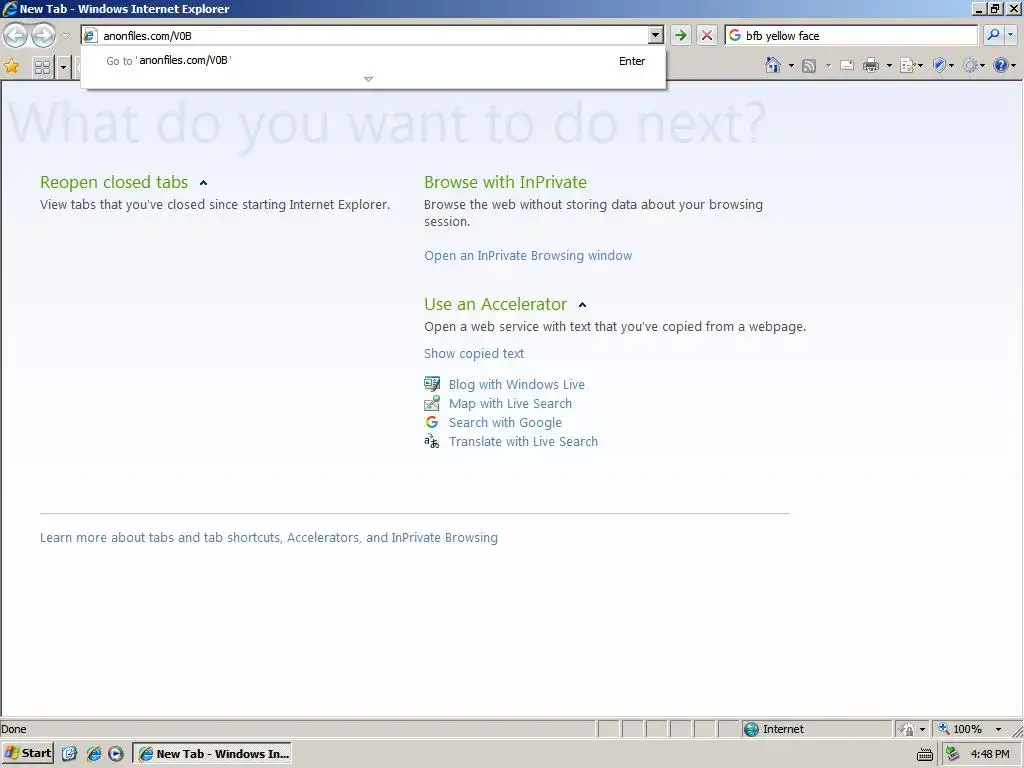Click the Print icon
Image resolution: width=1024 pixels, height=768 pixels.
coord(871,65)
